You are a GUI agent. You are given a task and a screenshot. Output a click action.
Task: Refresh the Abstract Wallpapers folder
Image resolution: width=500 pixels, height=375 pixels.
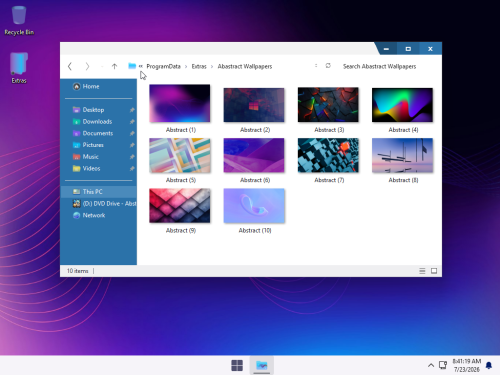click(328, 66)
